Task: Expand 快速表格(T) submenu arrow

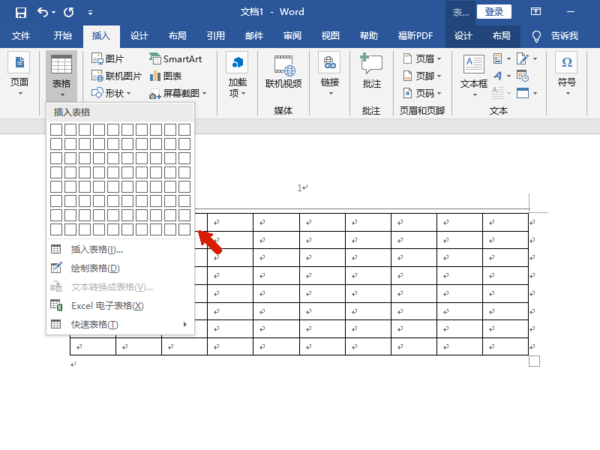Action: click(185, 324)
